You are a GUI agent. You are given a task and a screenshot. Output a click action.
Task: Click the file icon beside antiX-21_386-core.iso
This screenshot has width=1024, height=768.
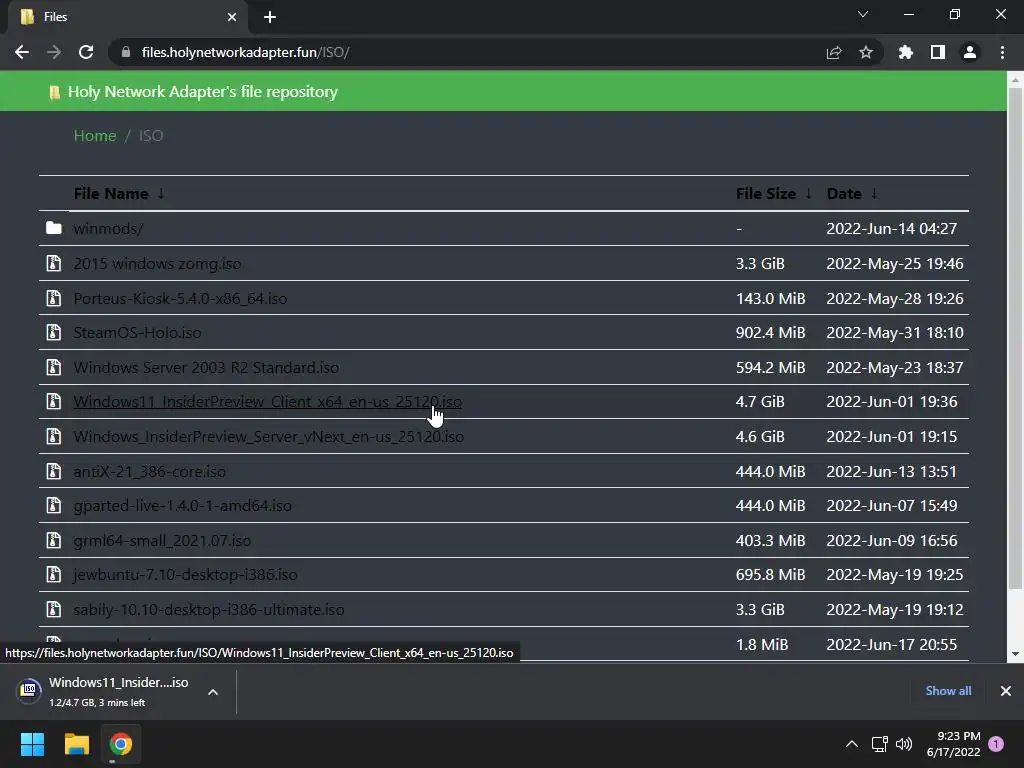pos(54,472)
